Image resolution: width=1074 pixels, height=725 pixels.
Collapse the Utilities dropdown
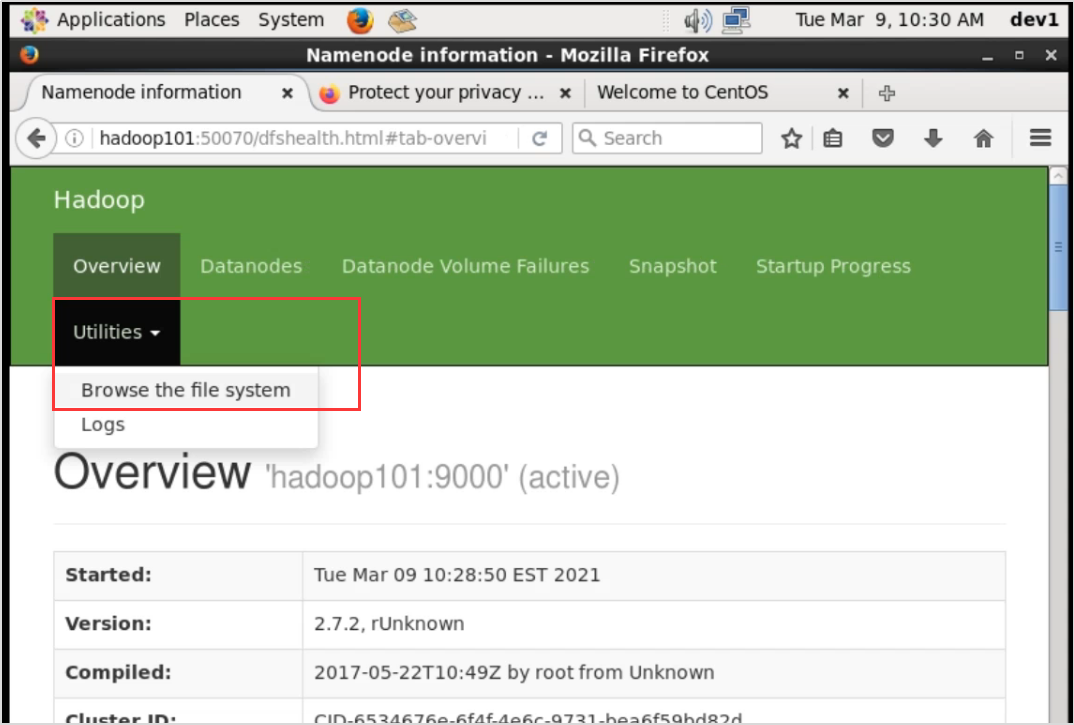(116, 332)
